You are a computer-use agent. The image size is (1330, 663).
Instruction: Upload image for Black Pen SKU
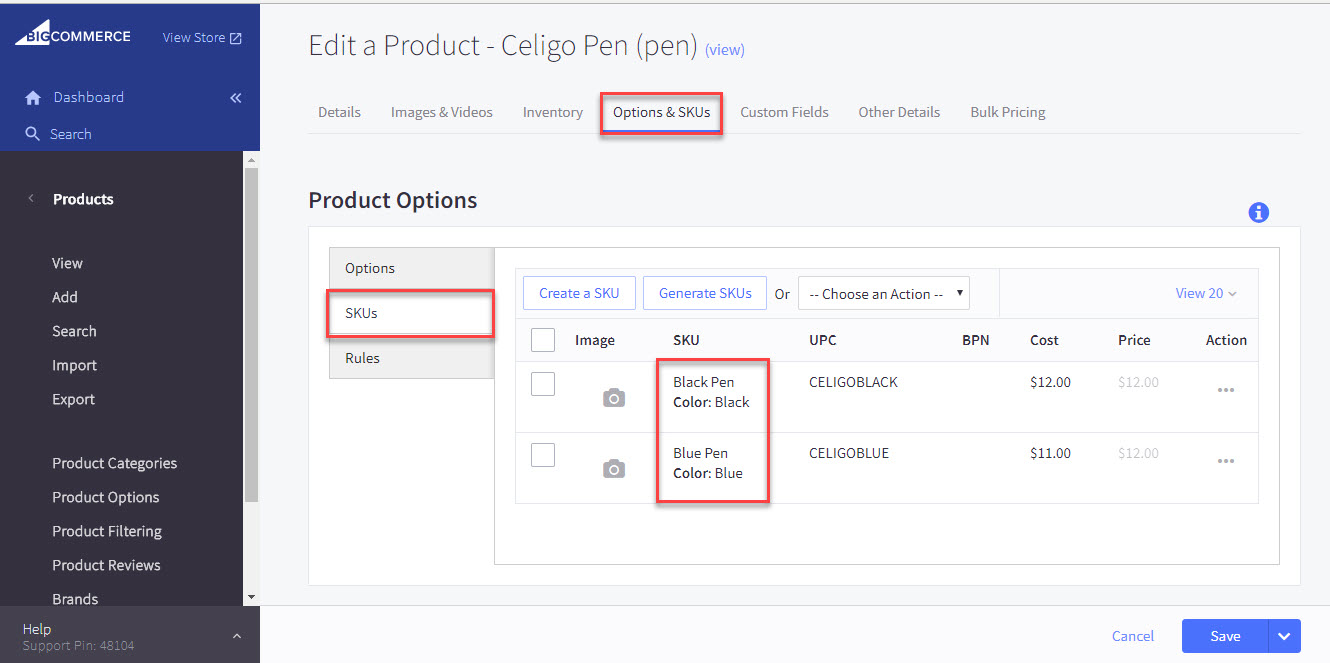[614, 398]
